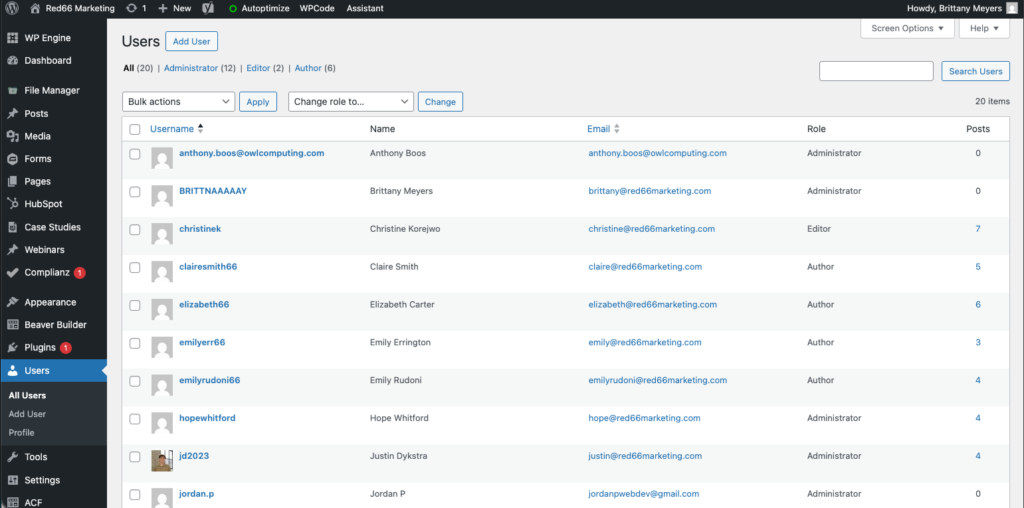The height and width of the screenshot is (508, 1024).
Task: Click the Plugins icon in sidebar
Action: point(12,347)
